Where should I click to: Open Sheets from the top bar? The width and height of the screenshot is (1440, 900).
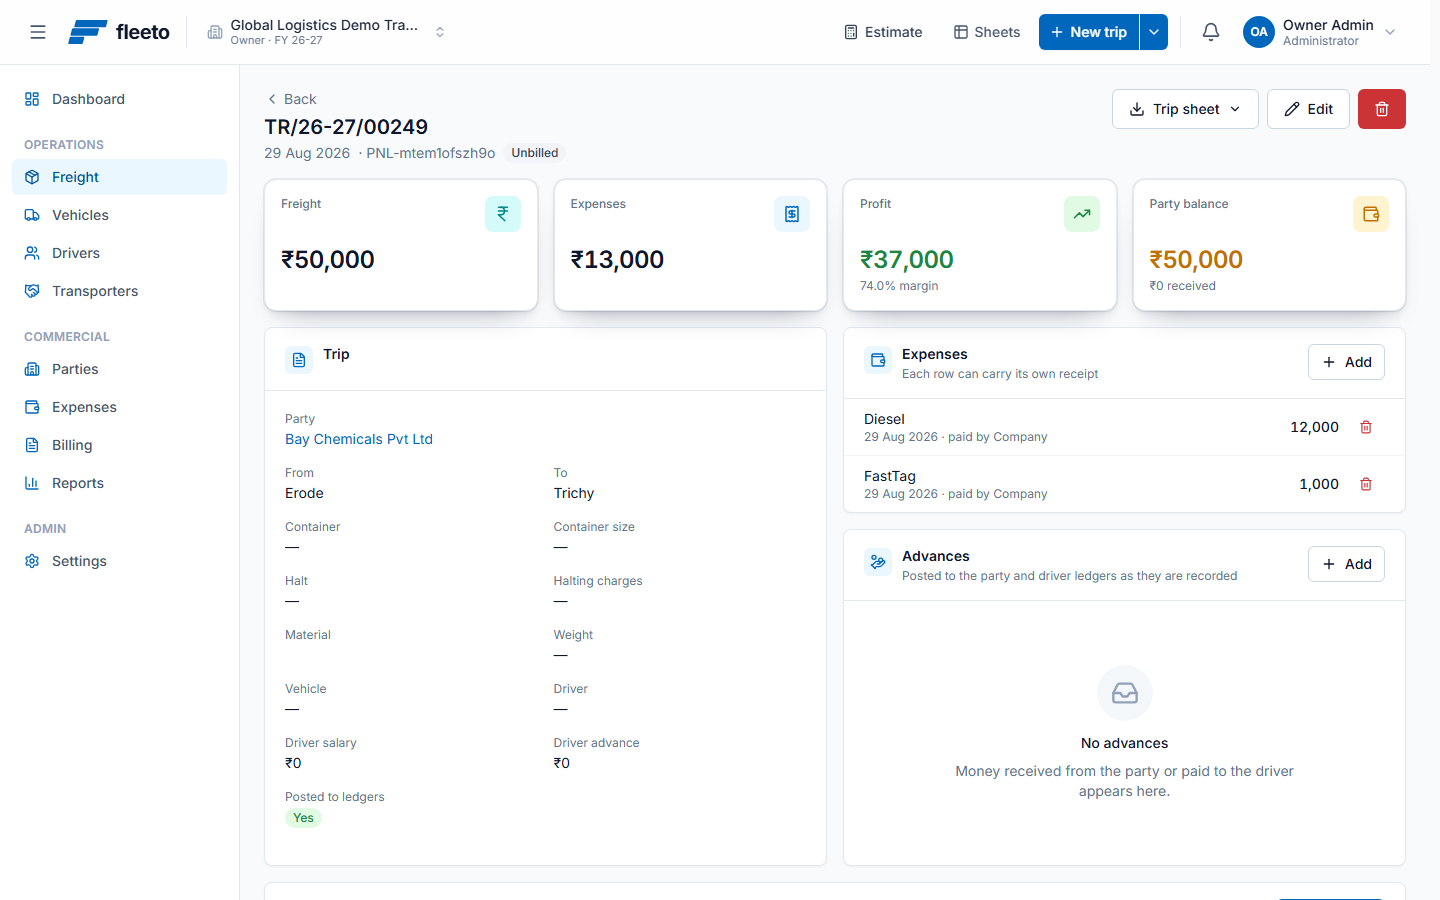[987, 32]
